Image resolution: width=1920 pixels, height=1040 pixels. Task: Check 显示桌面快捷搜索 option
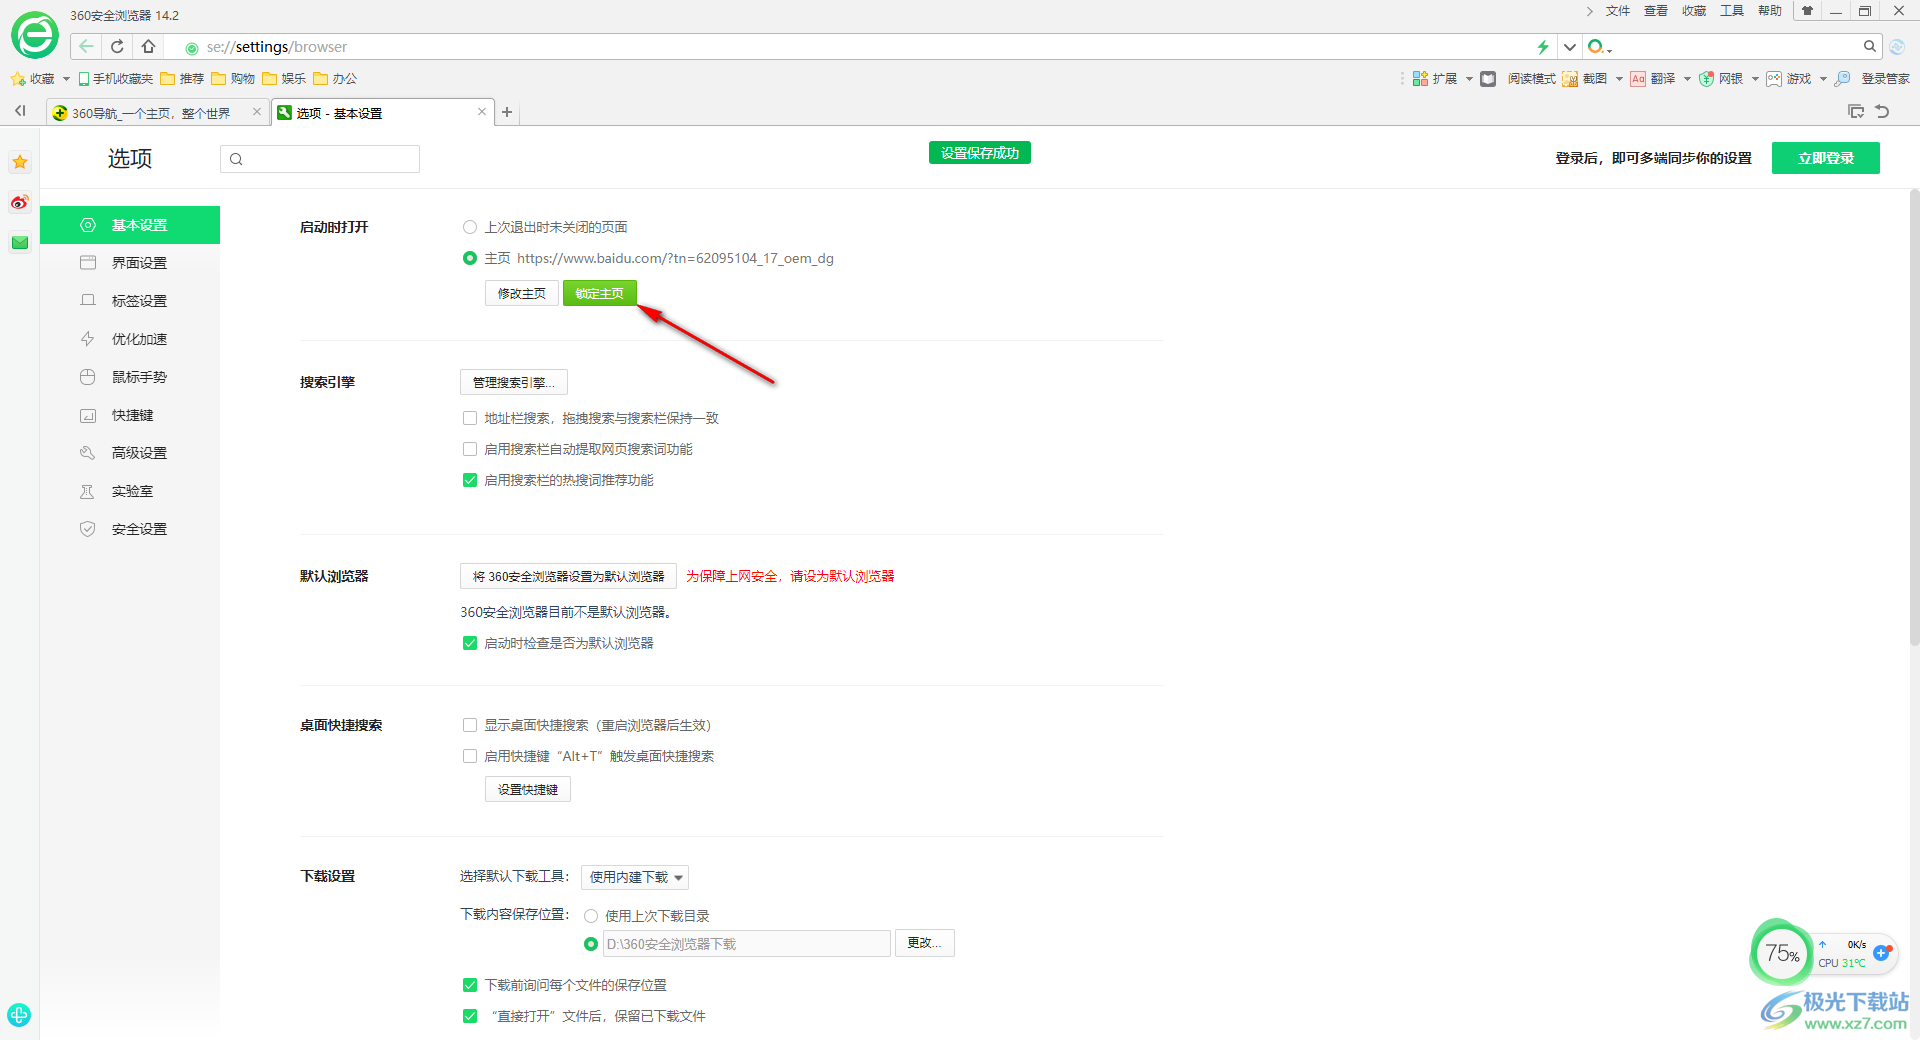pyautogui.click(x=469, y=725)
